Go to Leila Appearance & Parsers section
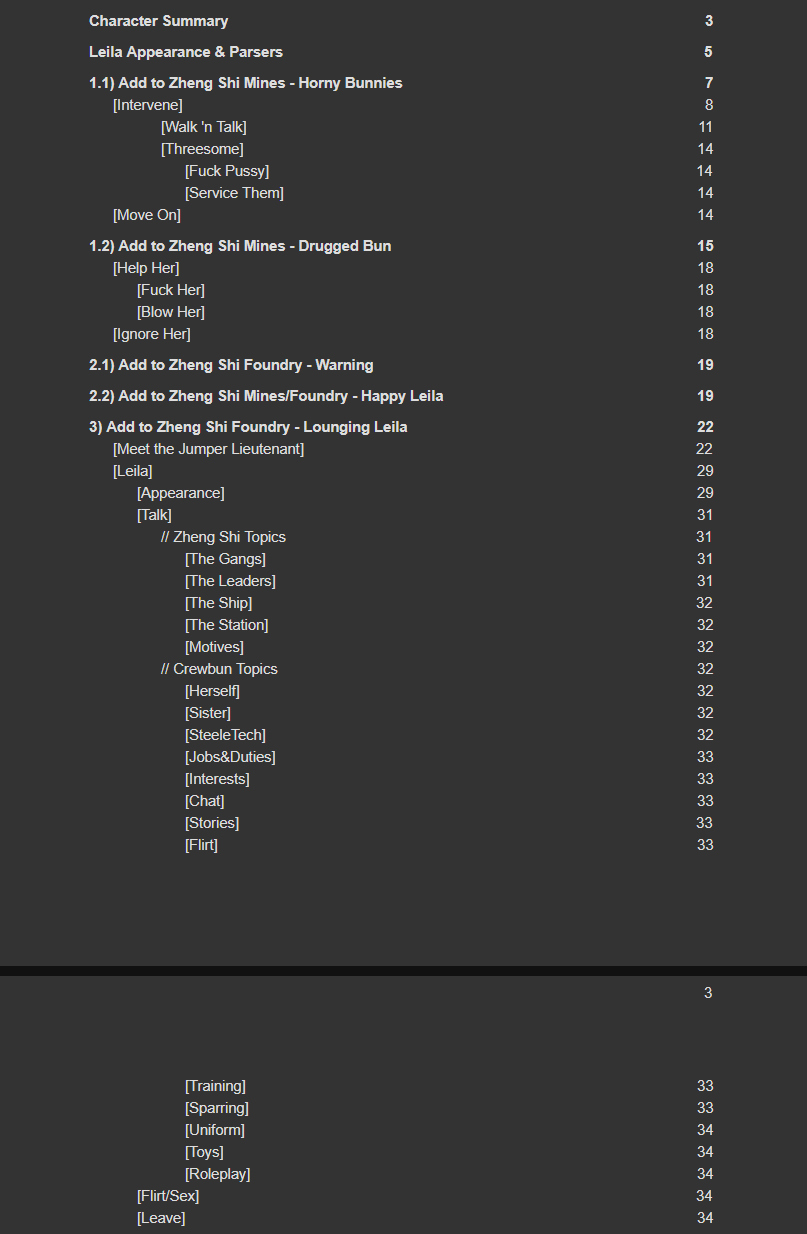 tap(185, 52)
